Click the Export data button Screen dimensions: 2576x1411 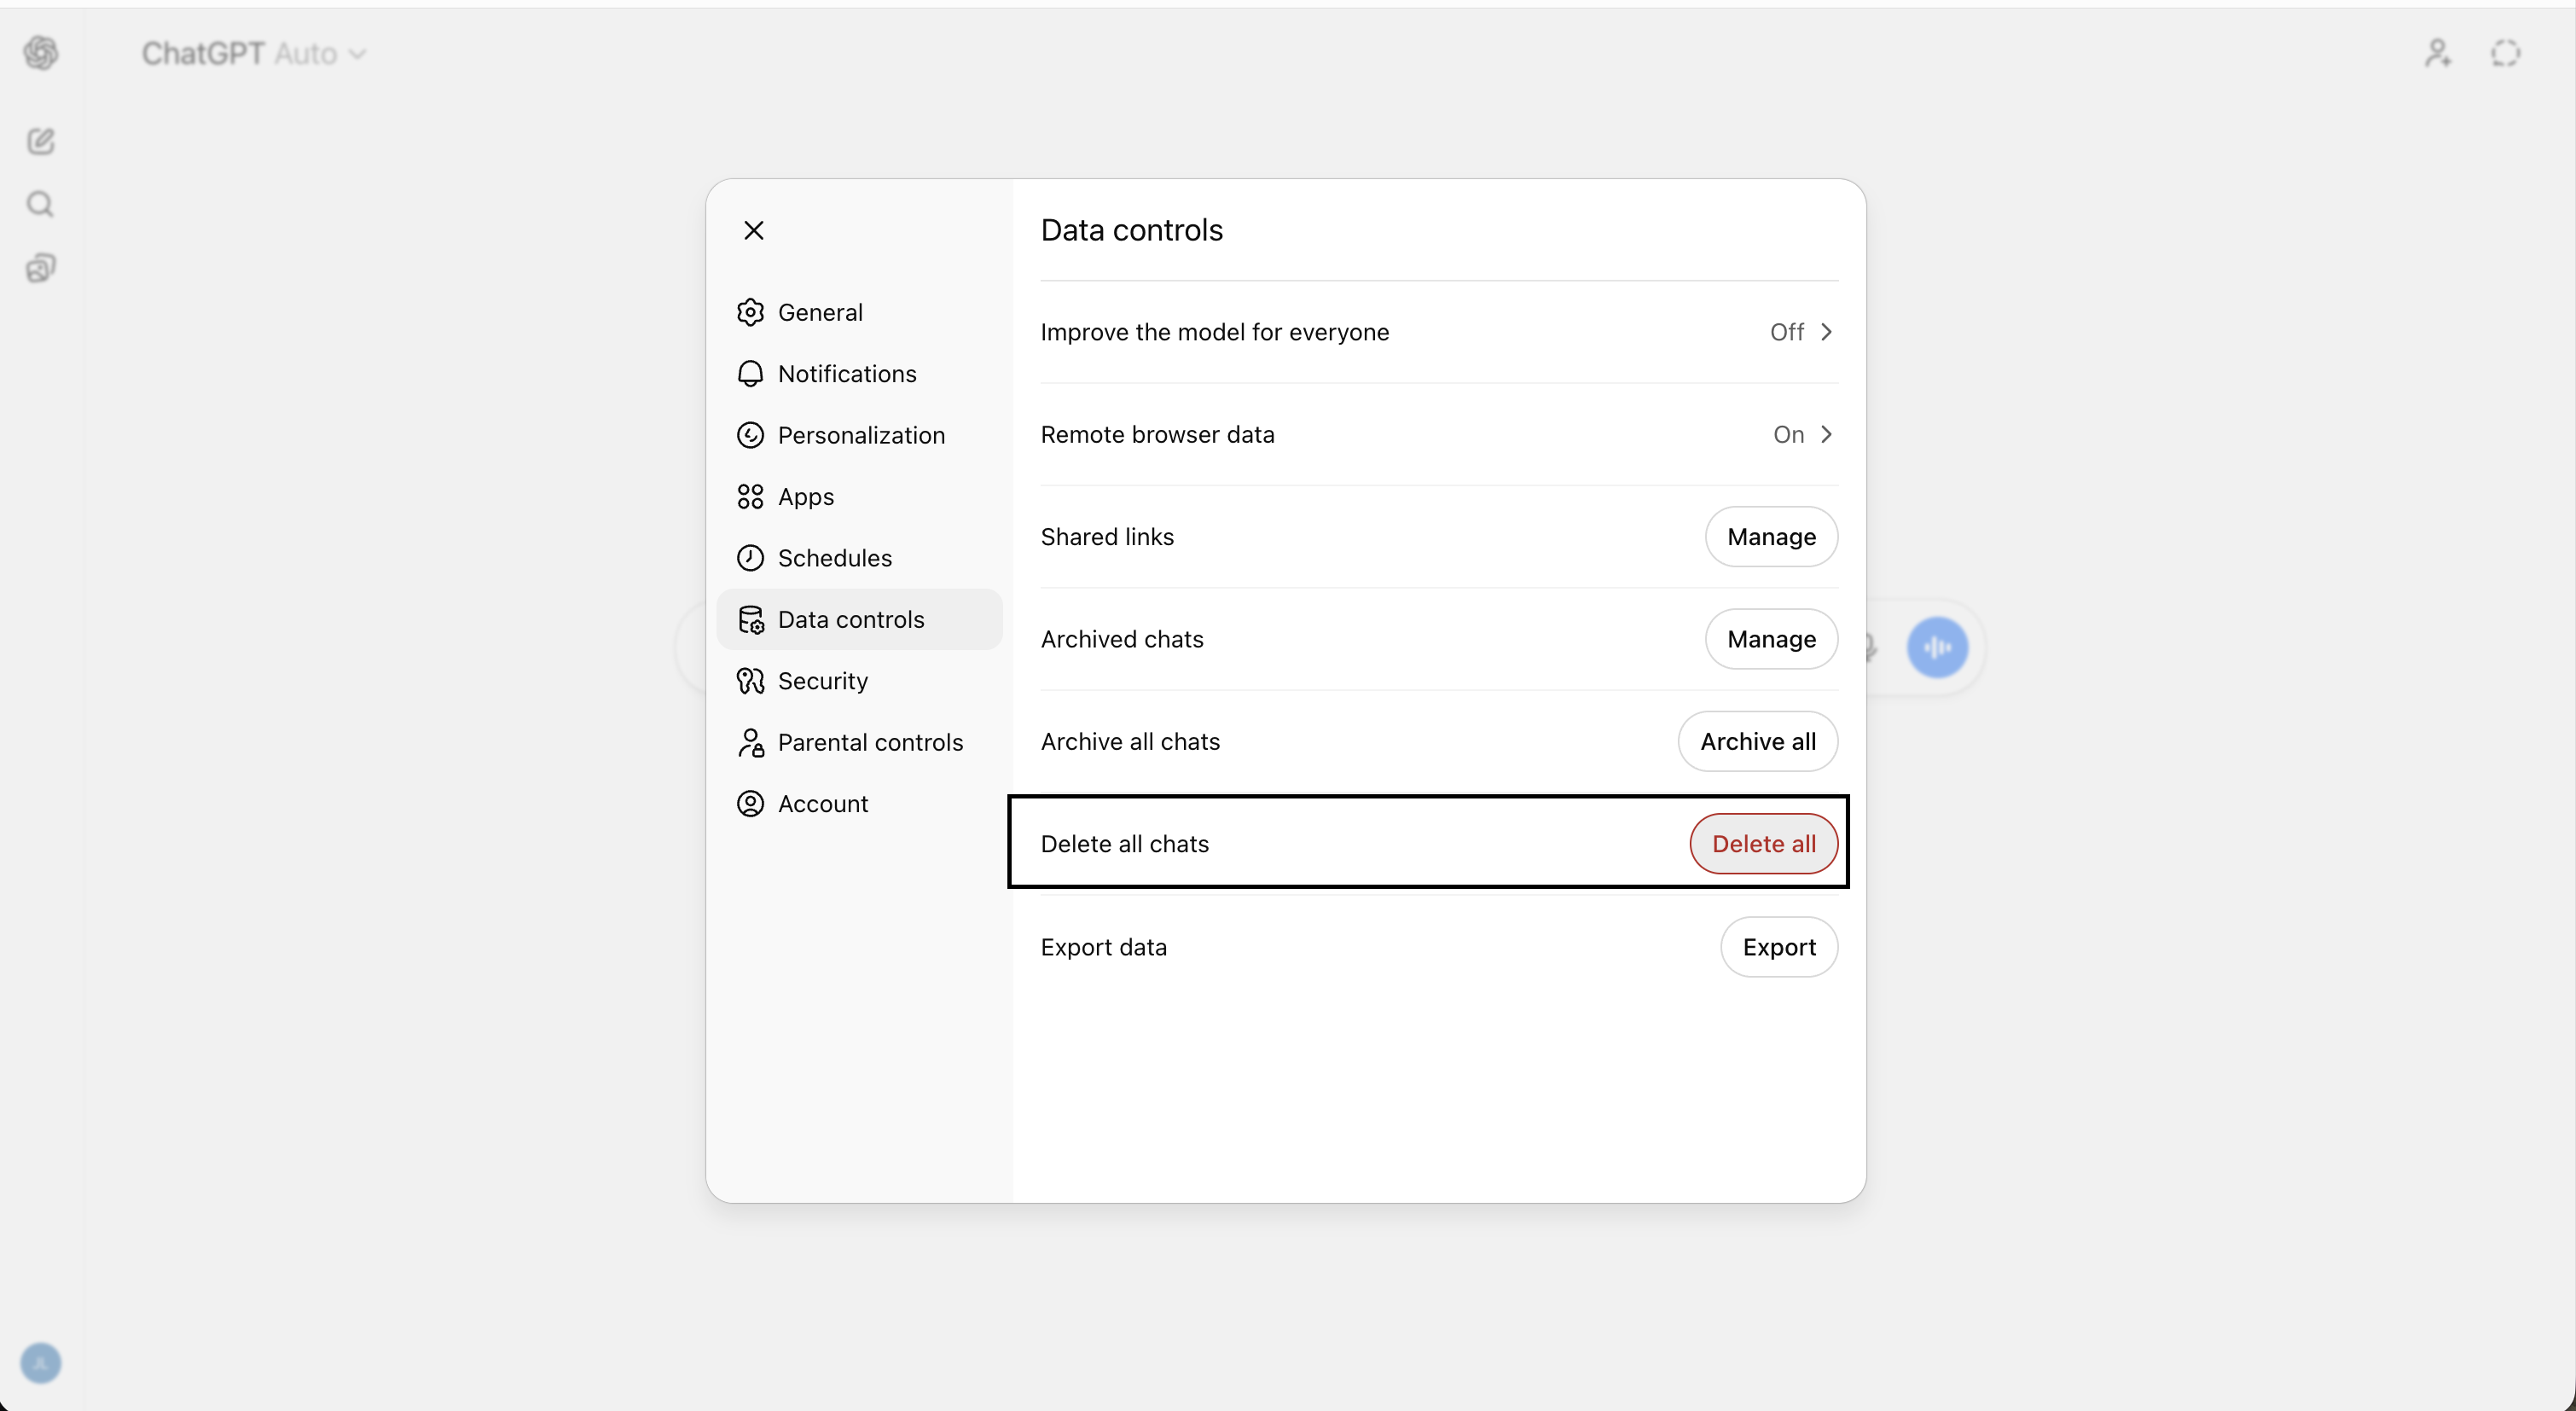(1778, 947)
